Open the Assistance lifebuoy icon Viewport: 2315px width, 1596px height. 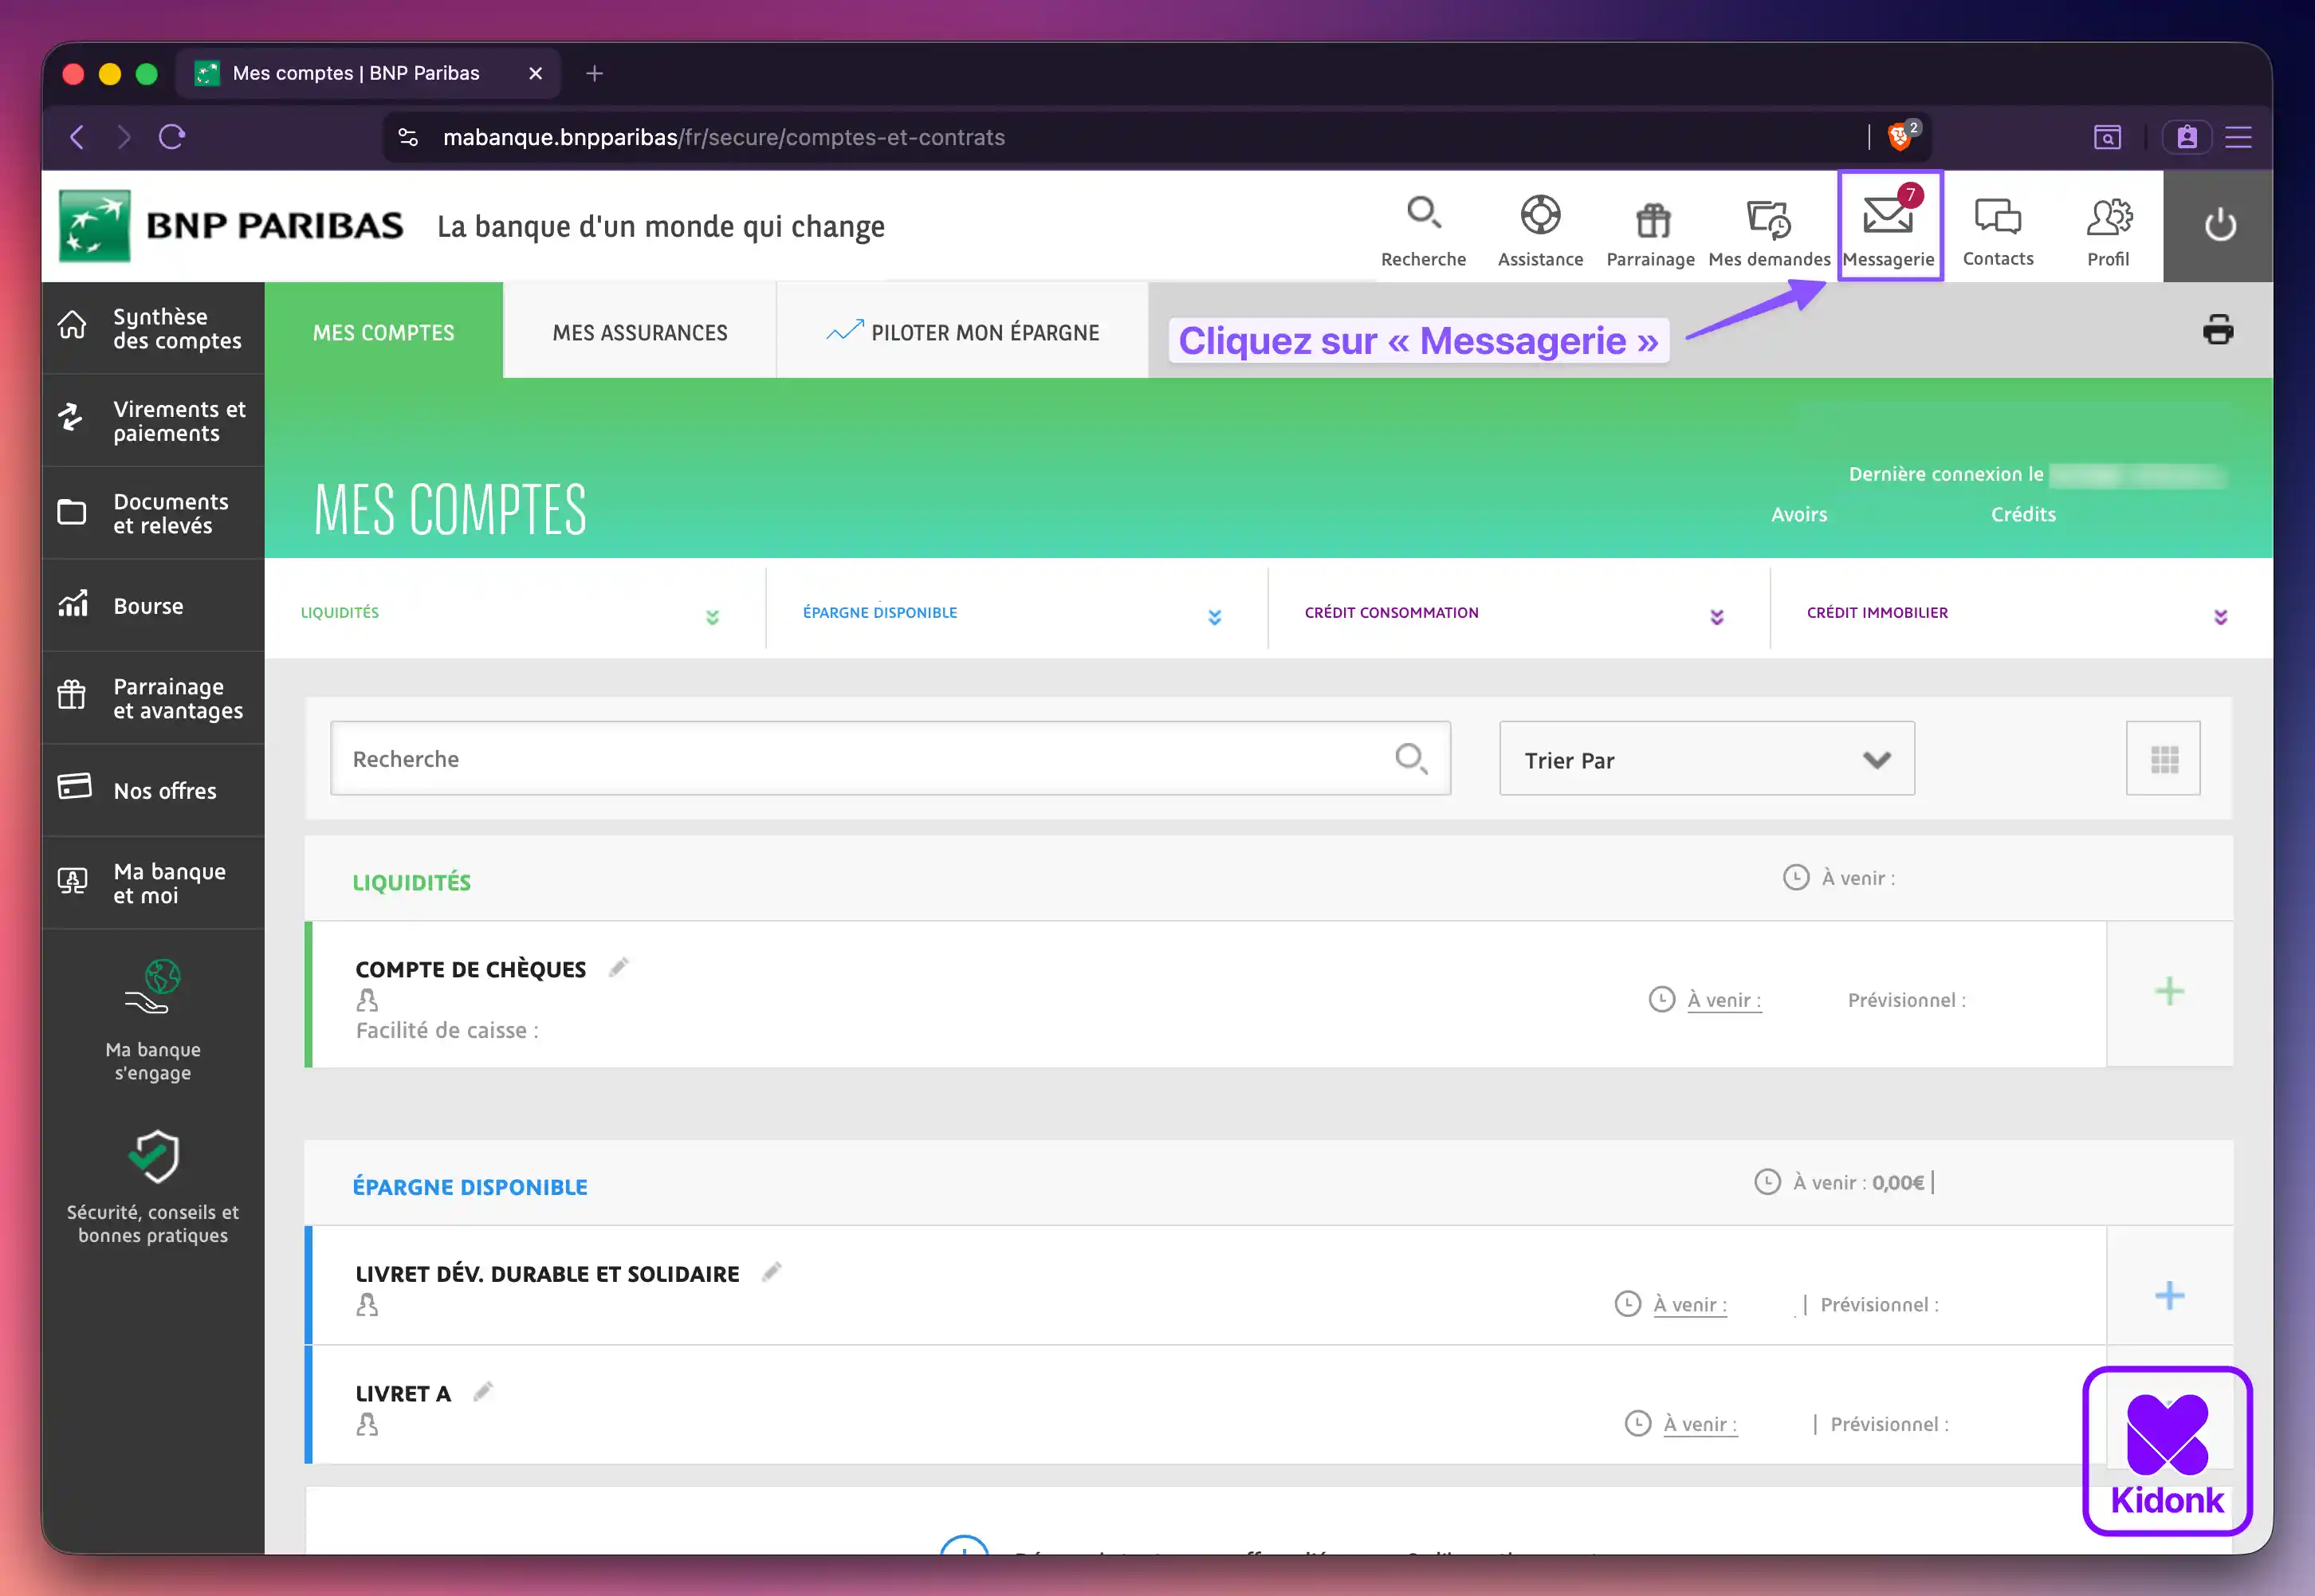pyautogui.click(x=1540, y=214)
